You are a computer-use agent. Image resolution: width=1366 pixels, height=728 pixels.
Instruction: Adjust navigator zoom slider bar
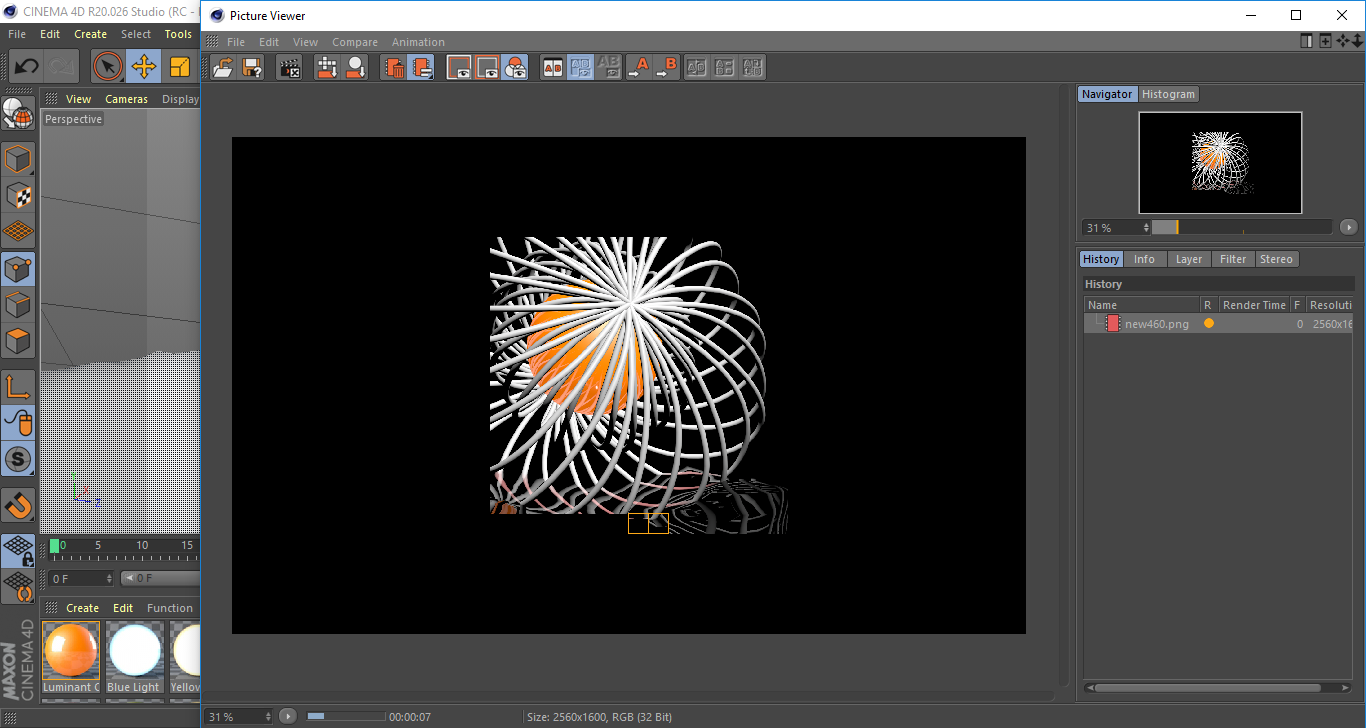click(x=1242, y=227)
